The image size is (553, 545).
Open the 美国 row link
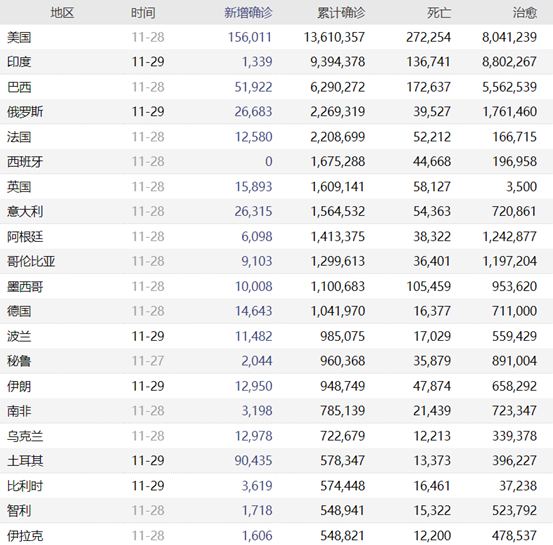point(19,37)
